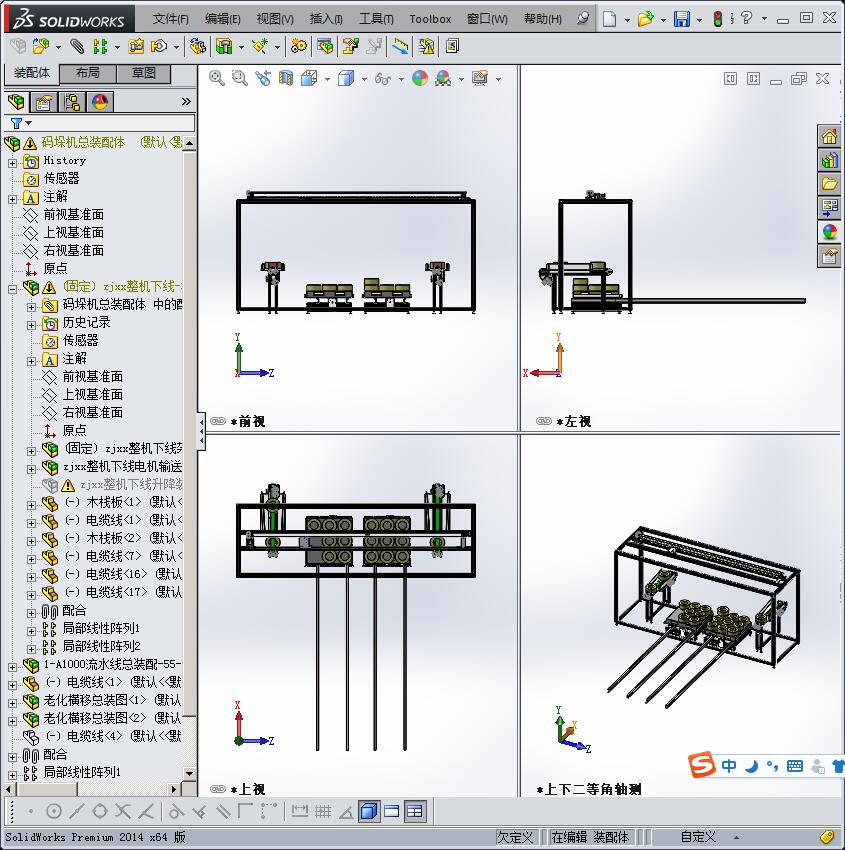Click the Zoom to Fit magnifier icon

(x=217, y=79)
